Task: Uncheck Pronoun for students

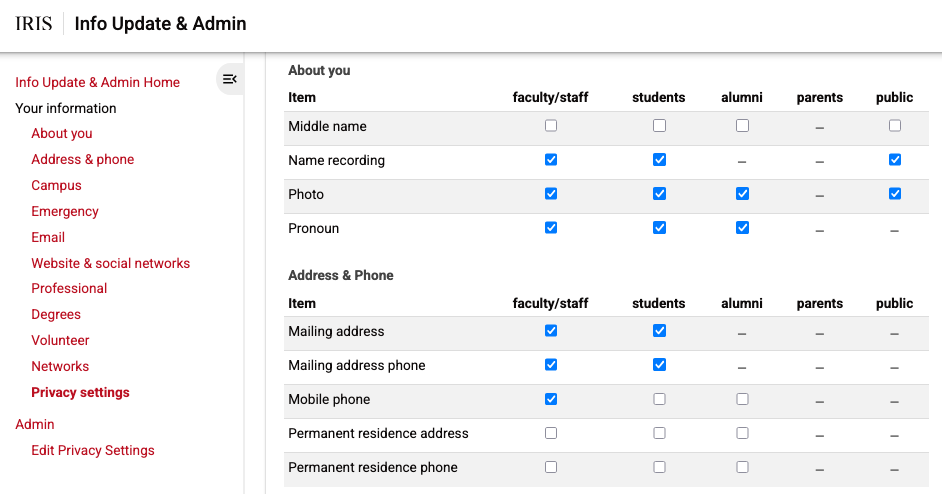Action: [x=660, y=228]
